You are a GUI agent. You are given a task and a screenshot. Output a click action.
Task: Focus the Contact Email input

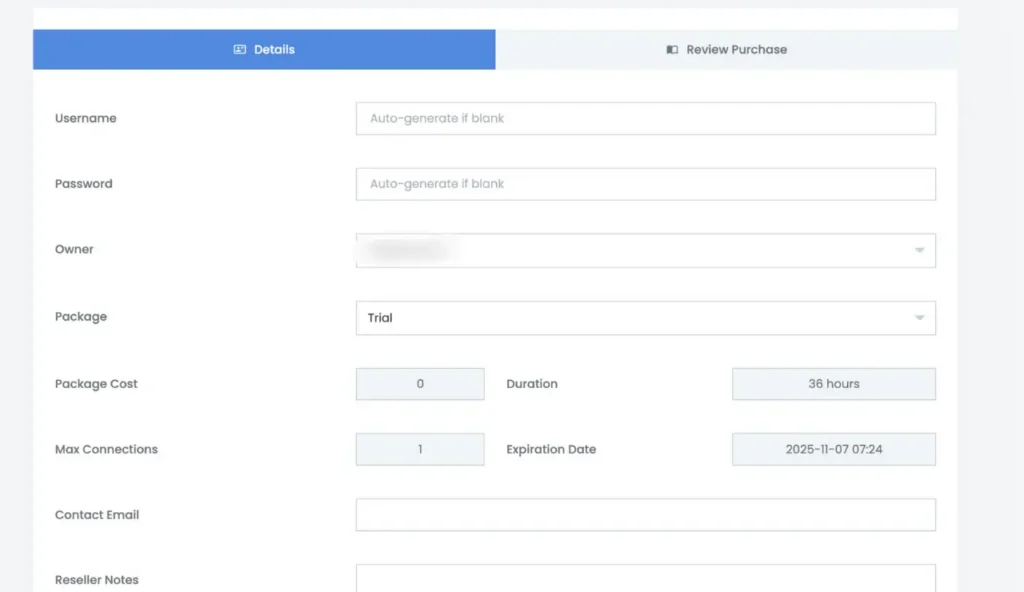[645, 515]
